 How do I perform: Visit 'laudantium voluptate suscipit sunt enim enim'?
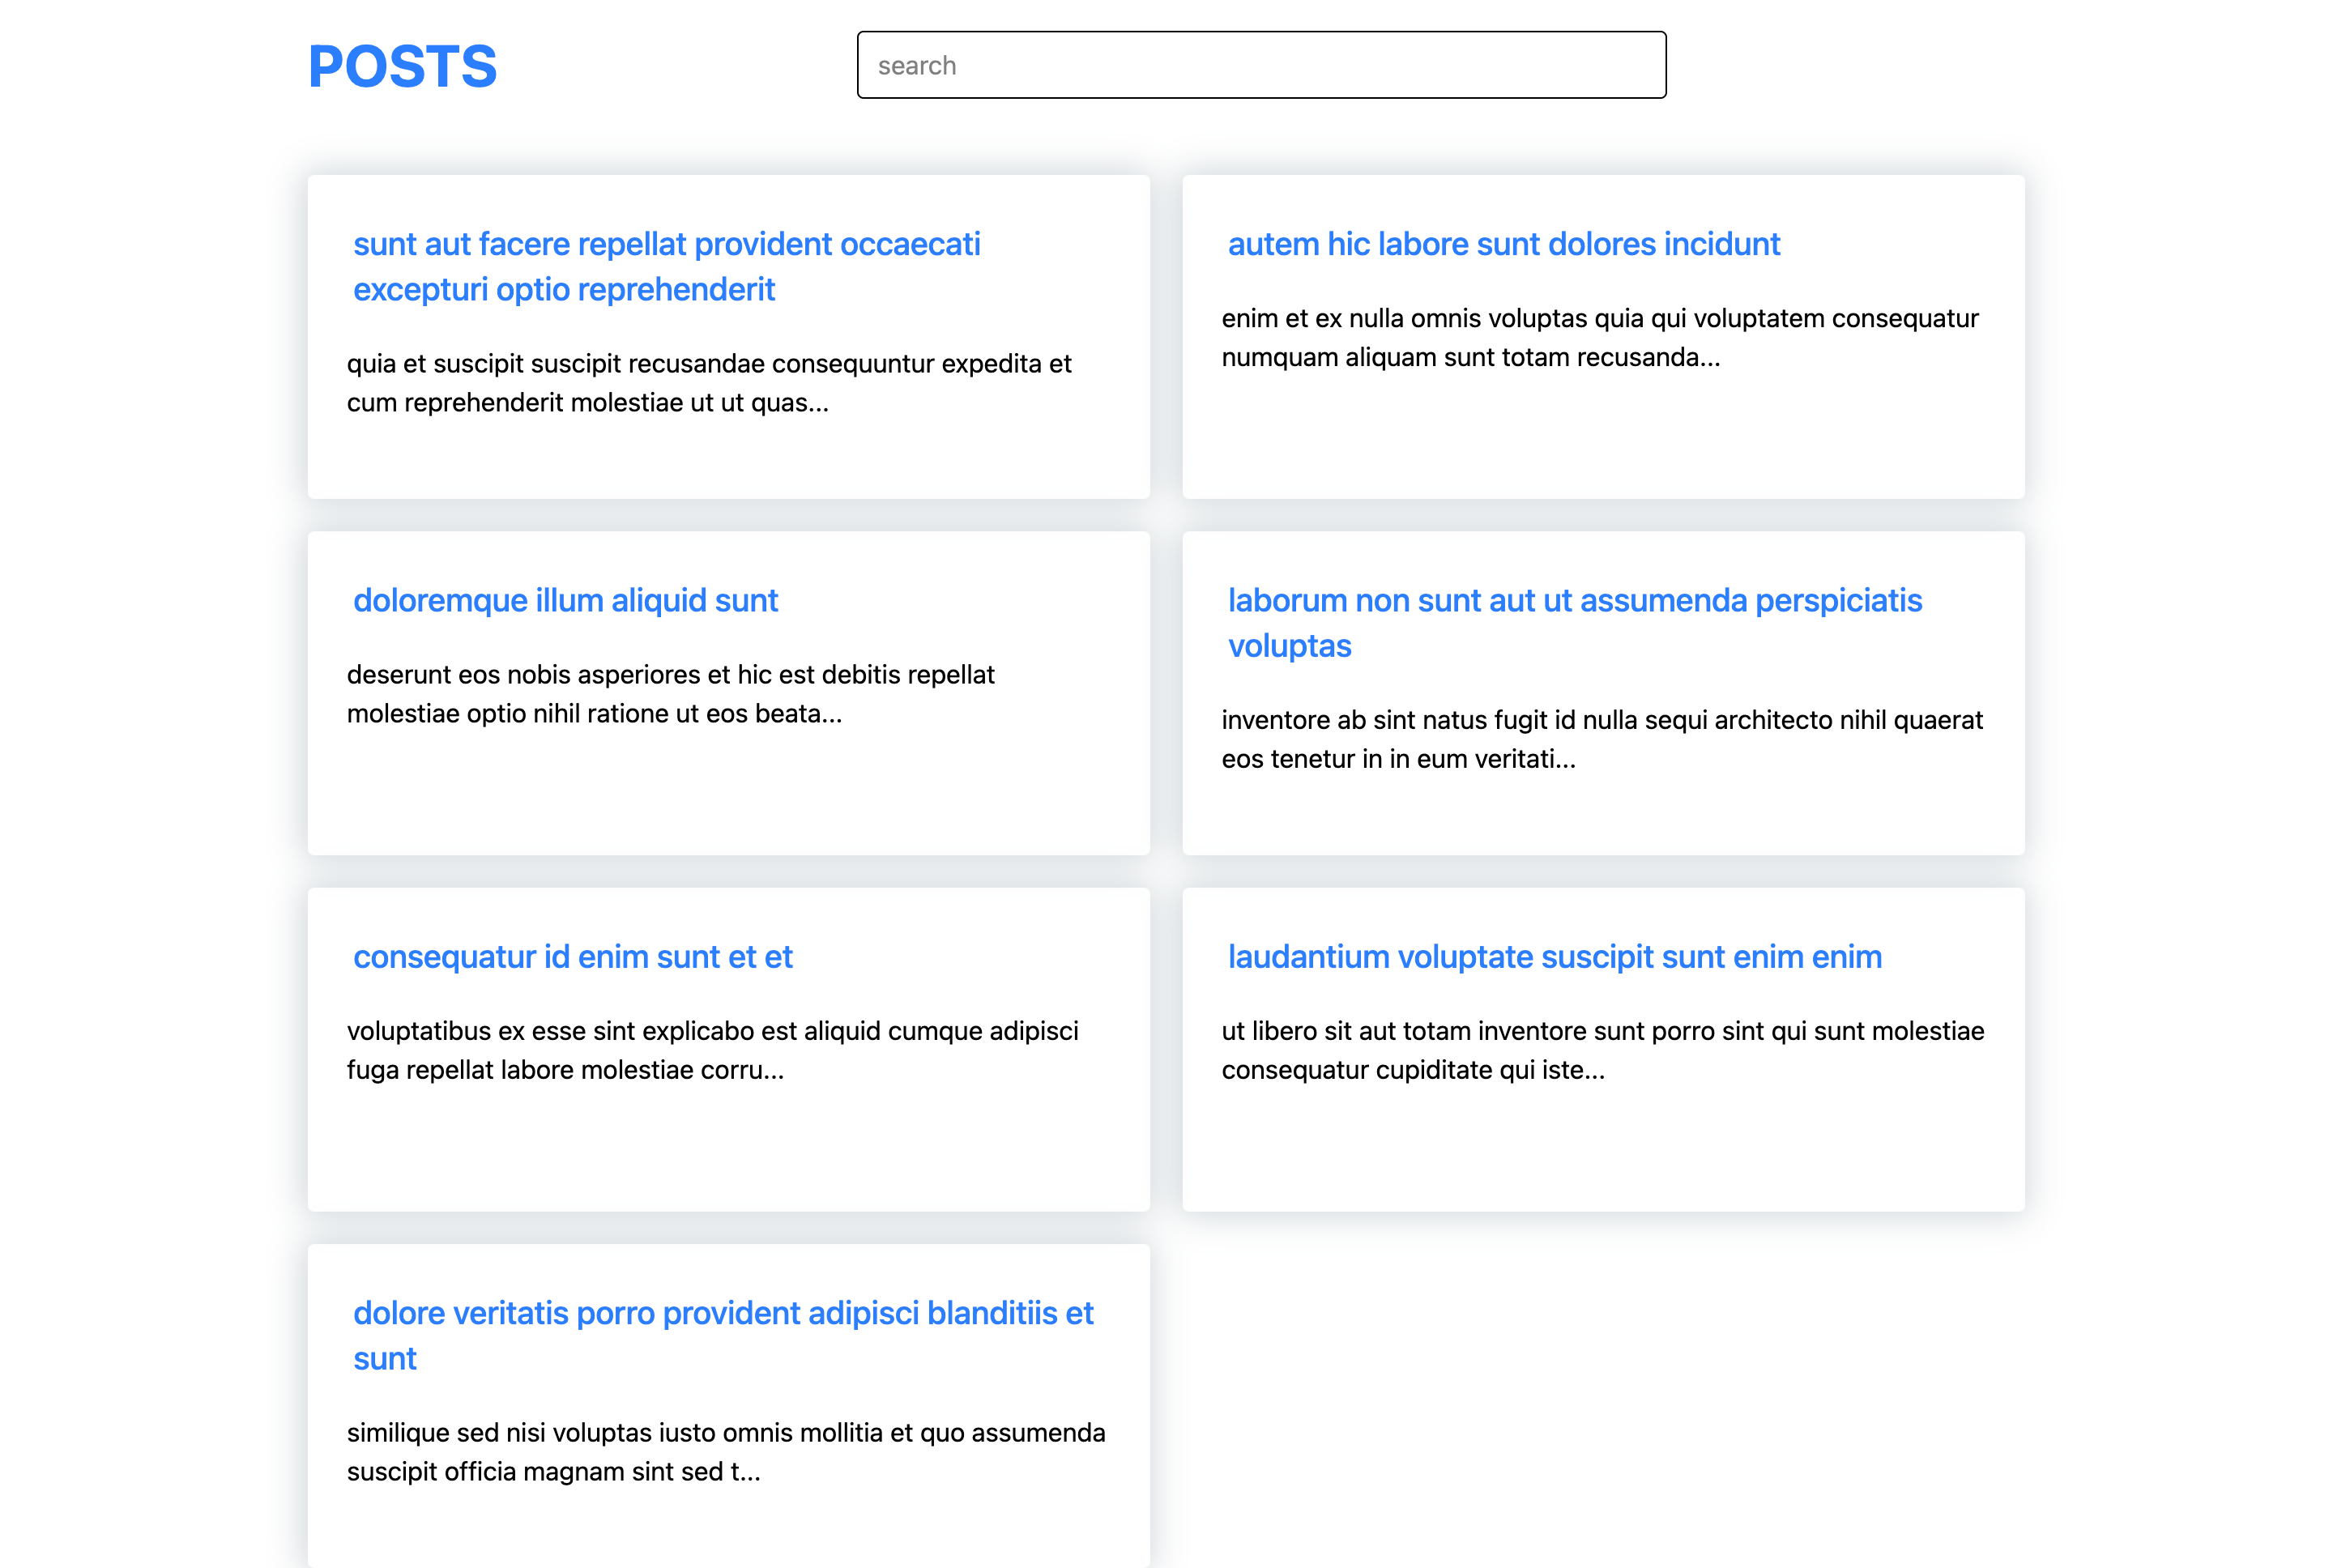tap(1554, 957)
